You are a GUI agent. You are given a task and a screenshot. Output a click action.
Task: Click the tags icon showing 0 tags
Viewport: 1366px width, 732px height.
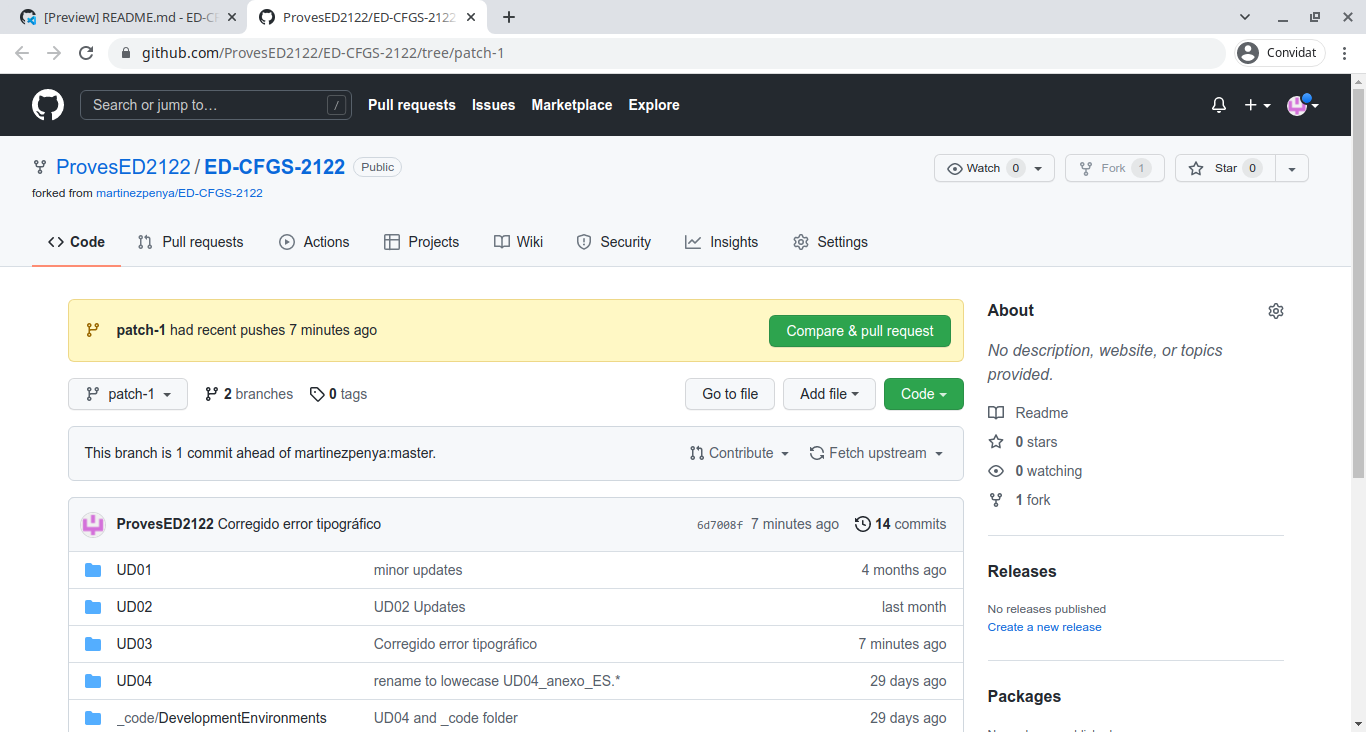[x=317, y=394]
